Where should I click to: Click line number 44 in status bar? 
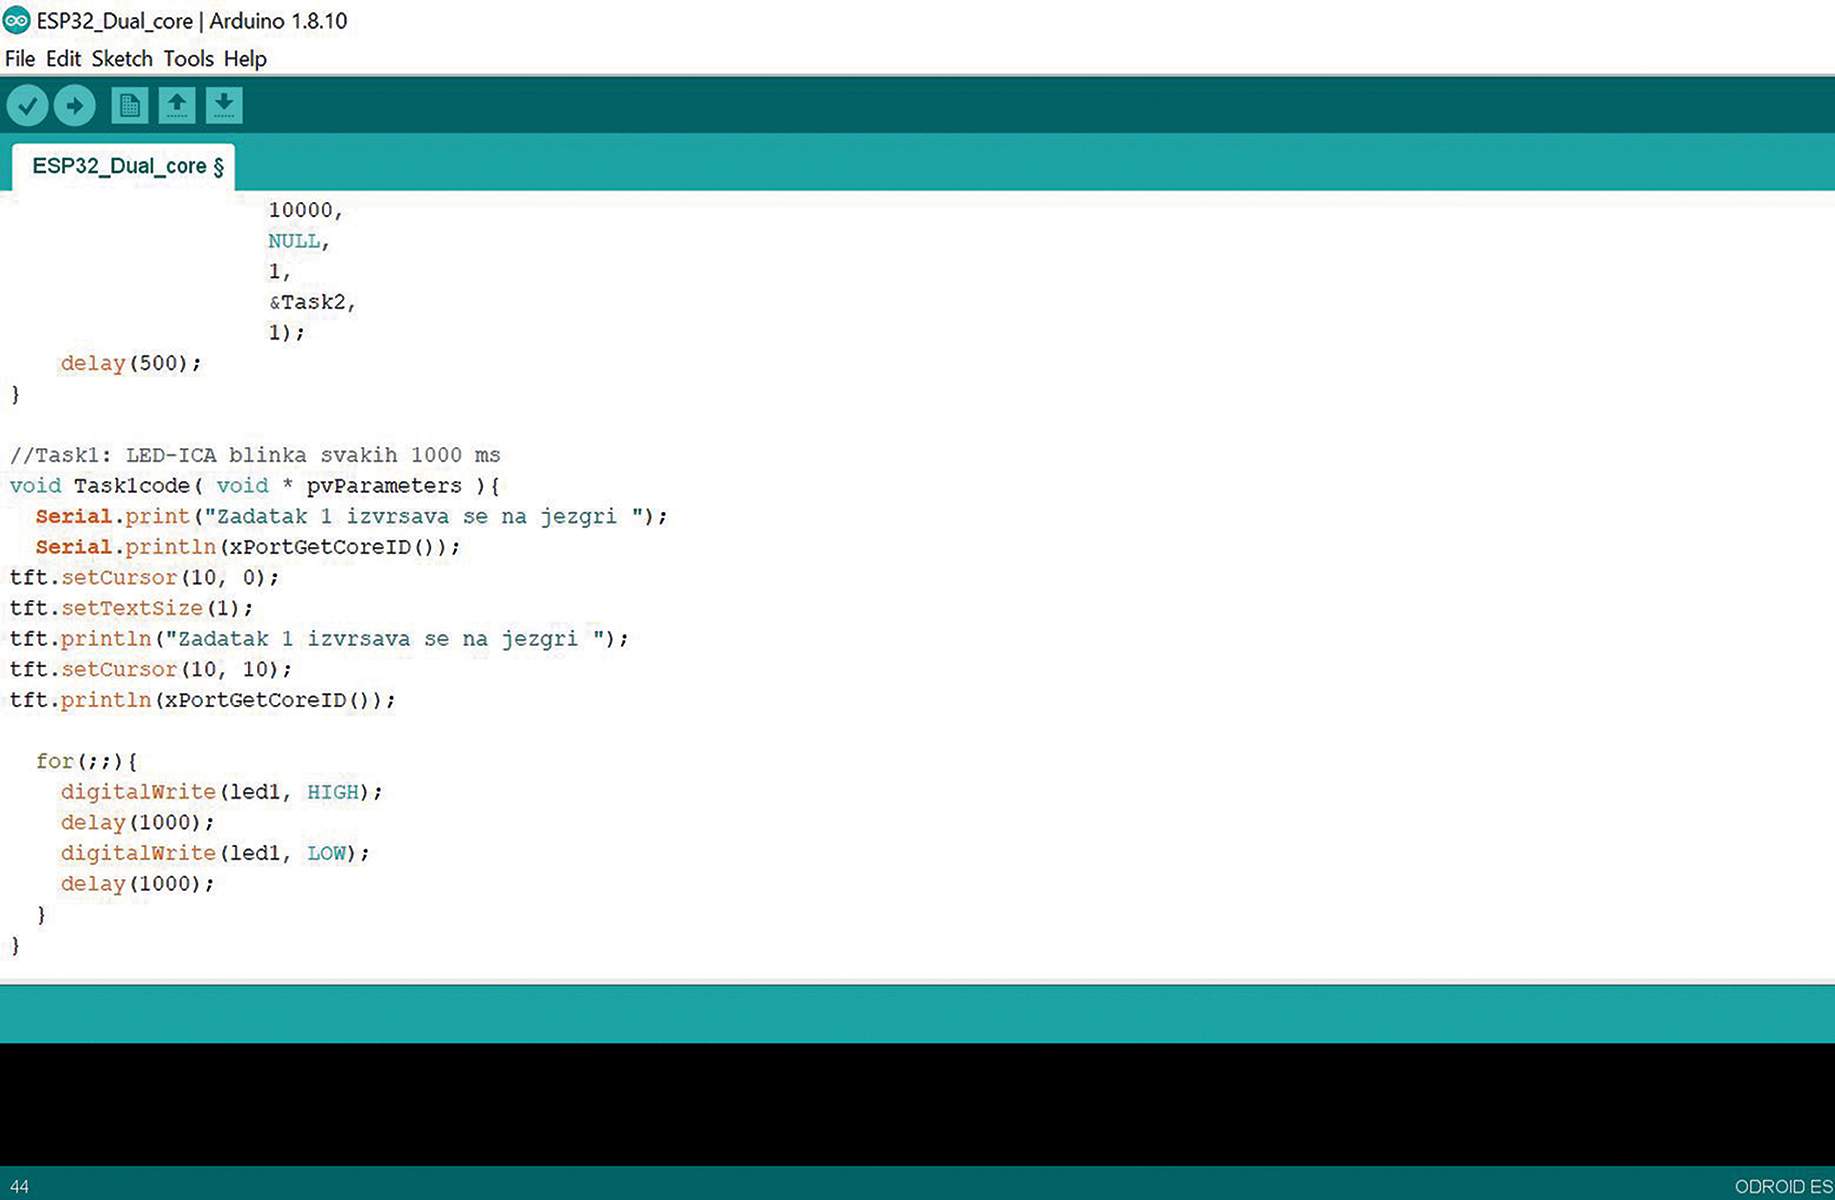[19, 1187]
